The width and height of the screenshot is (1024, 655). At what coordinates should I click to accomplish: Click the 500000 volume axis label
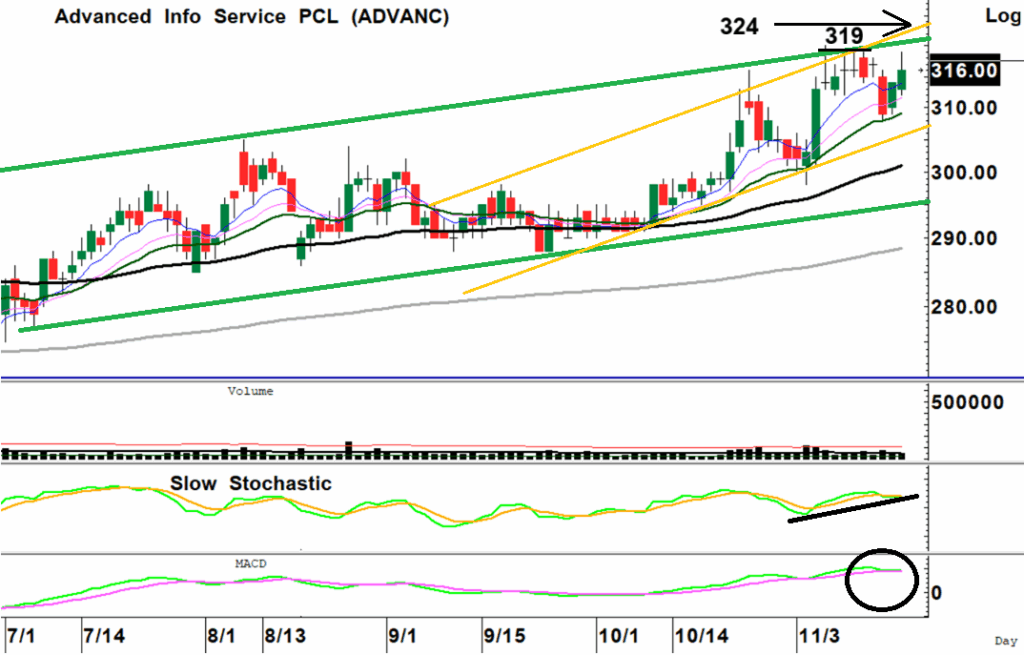(x=967, y=402)
